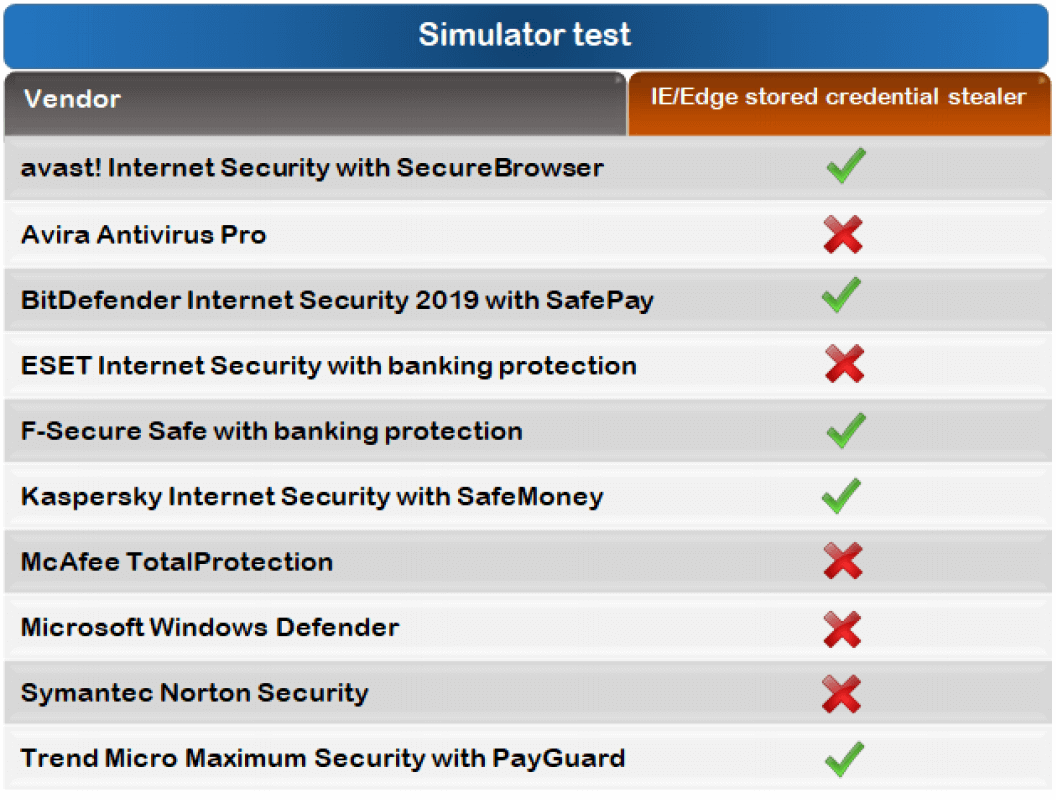
Task: Select the Microsoft Windows Defender row label
Action: point(210,628)
